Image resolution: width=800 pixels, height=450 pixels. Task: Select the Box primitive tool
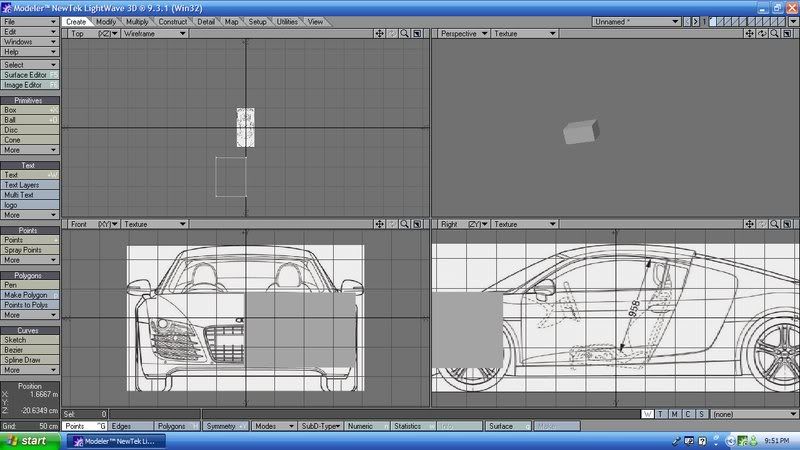tap(29, 110)
